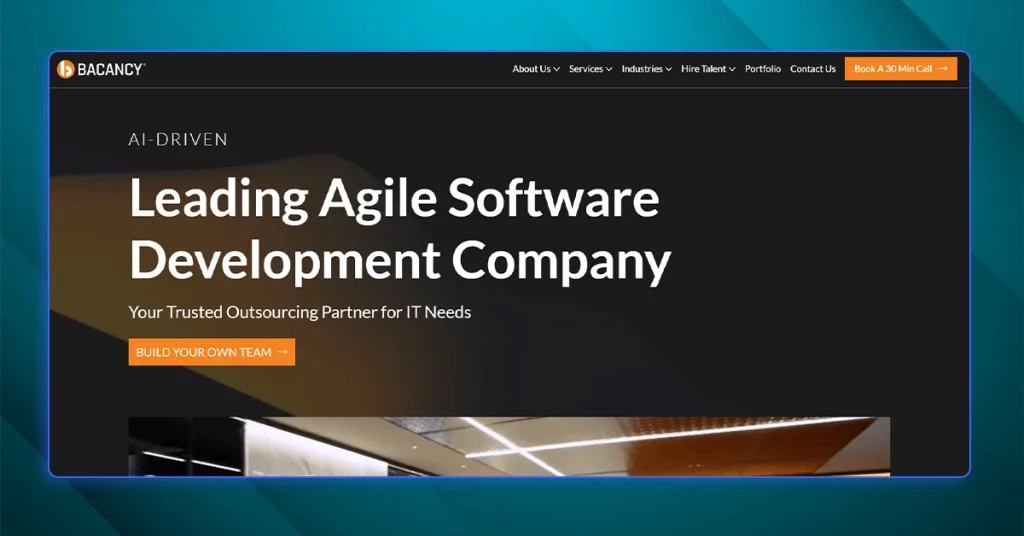Click the orange Bacancy logo icon
The height and width of the screenshot is (536, 1024).
point(66,69)
